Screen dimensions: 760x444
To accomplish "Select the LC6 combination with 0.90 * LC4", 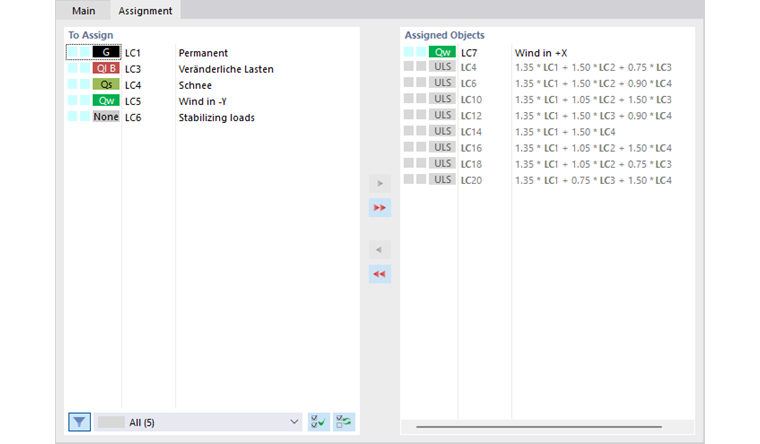I will click(x=593, y=83).
